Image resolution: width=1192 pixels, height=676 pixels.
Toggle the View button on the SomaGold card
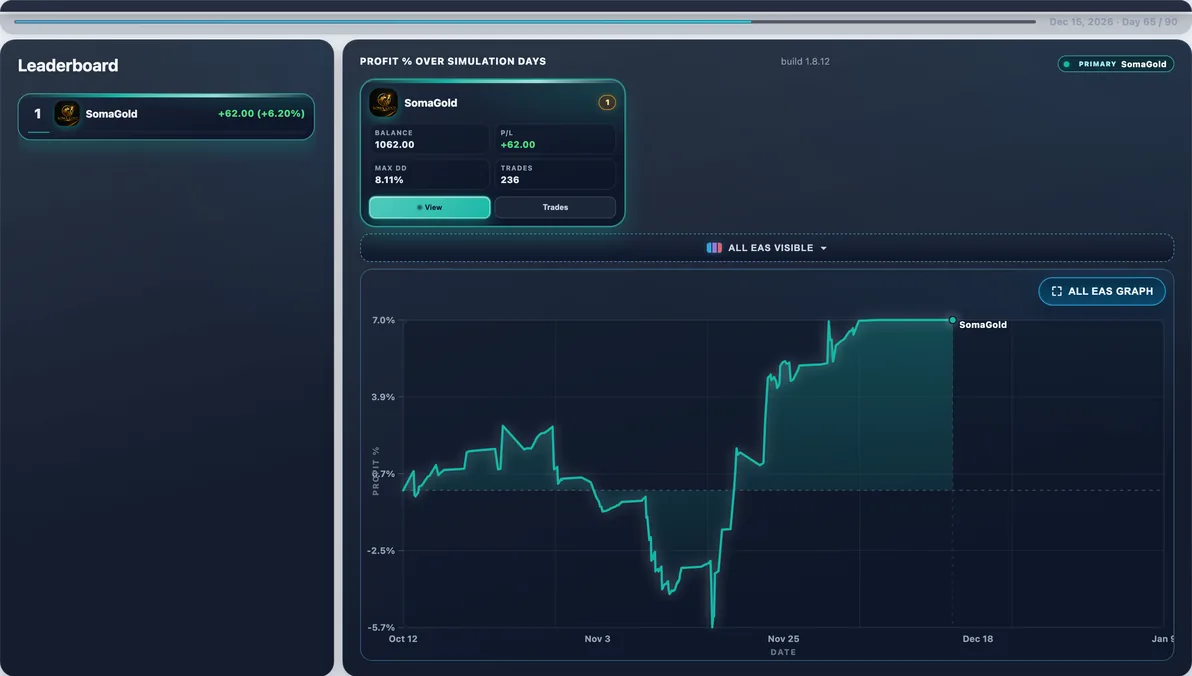coord(430,208)
